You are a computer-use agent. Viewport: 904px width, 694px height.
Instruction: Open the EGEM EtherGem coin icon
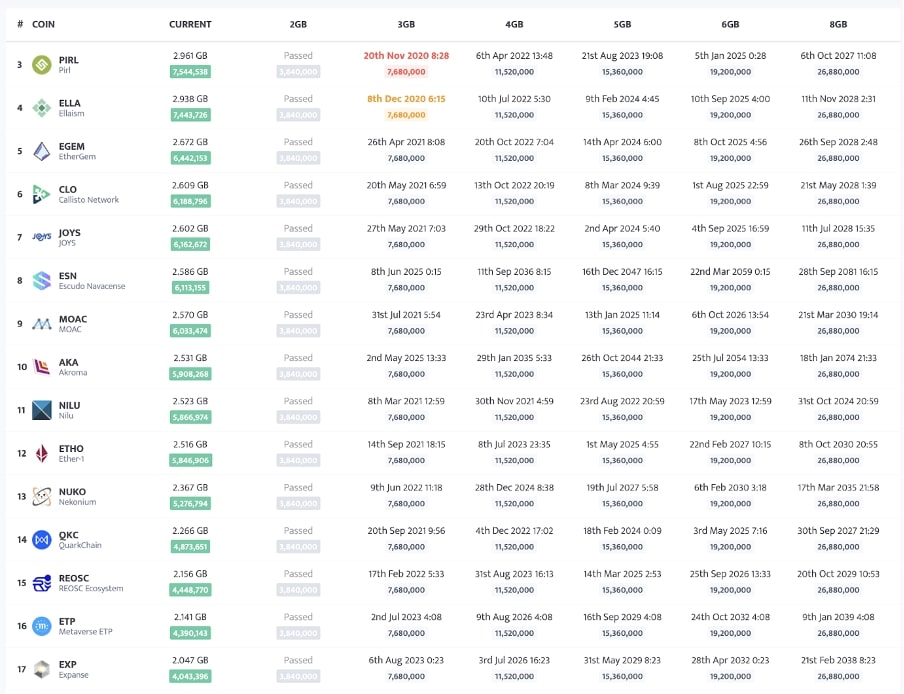42,151
